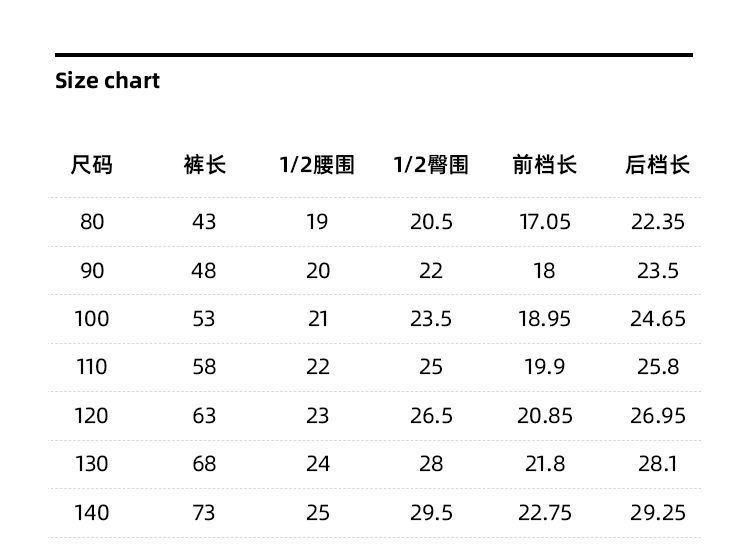Select hip value 26.5 cell
The height and width of the screenshot is (553, 750).
(431, 416)
